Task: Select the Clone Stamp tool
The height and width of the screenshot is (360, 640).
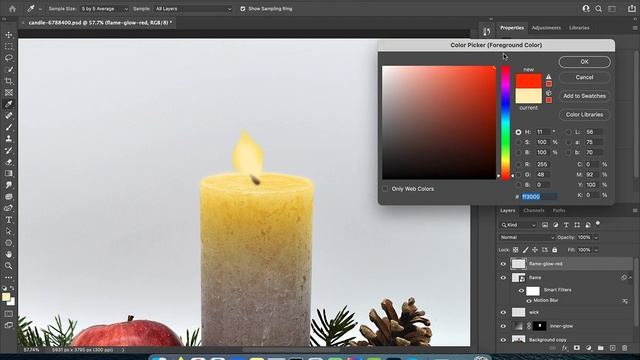Action: pyautogui.click(x=9, y=139)
